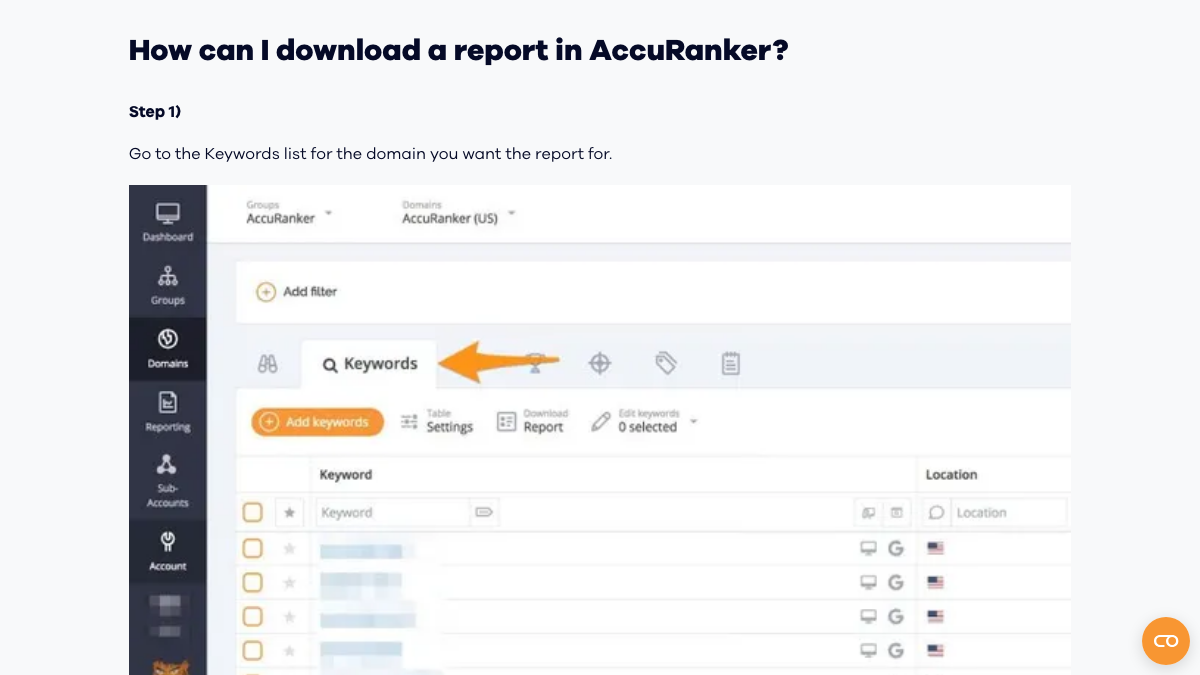Click the Google icon in third keyword row
Screen dimensions: 1200x675
coord(896,616)
